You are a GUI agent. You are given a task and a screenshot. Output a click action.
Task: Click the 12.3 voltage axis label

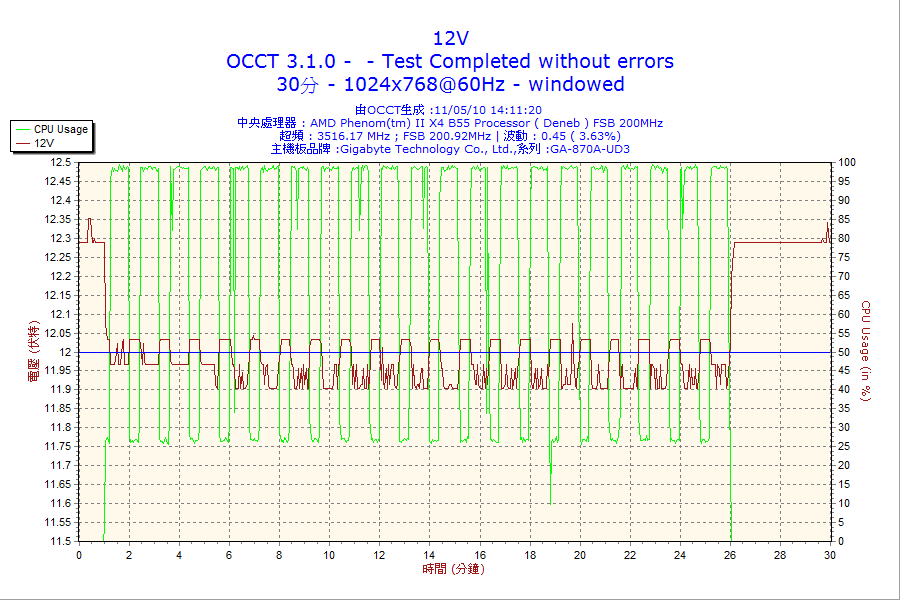[61, 238]
